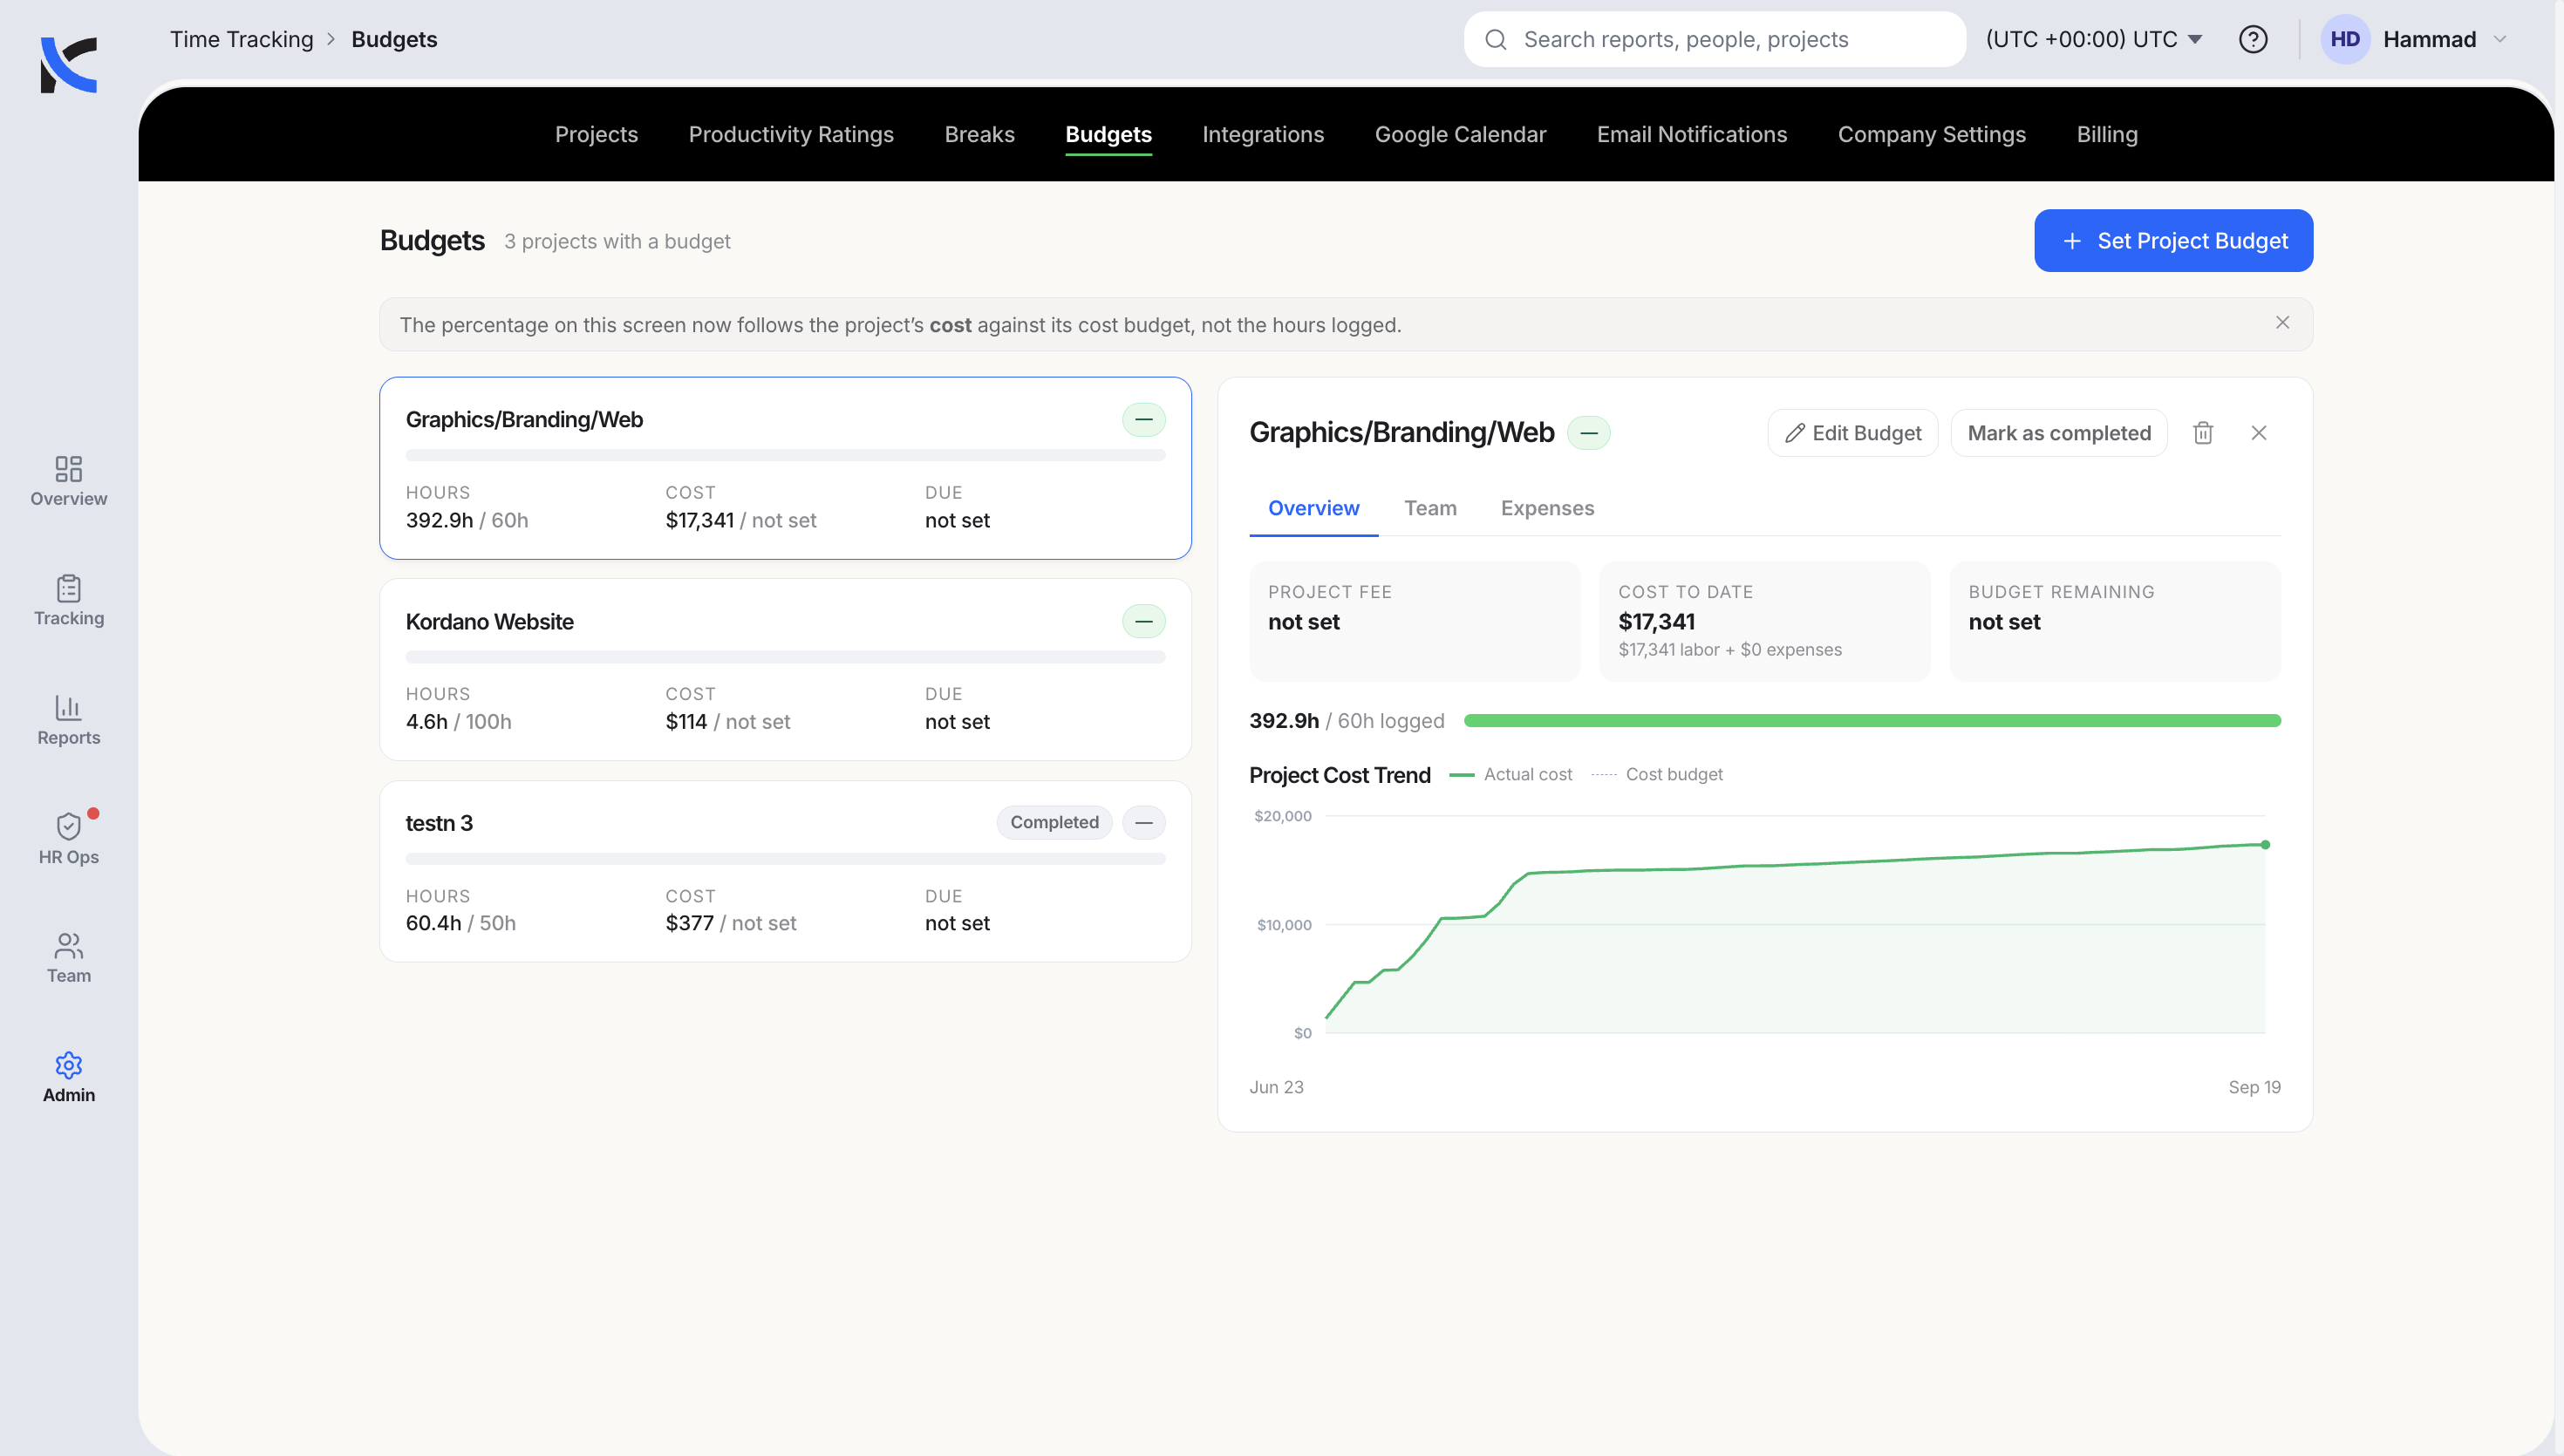The width and height of the screenshot is (2564, 1456).
Task: Click the Cost budget legend item
Action: click(1657, 775)
